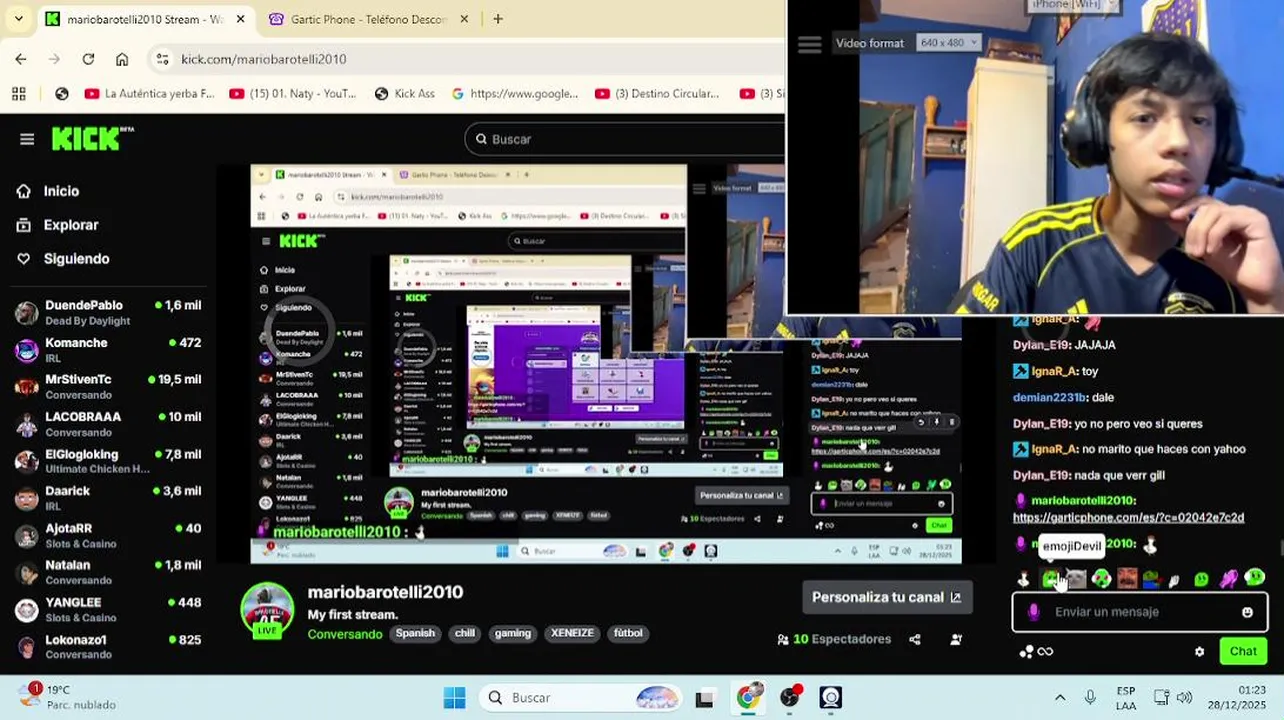Screen dimensions: 1284x720
Task: Open the Chrome apps grid in bookmarks bar
Action: (18, 94)
